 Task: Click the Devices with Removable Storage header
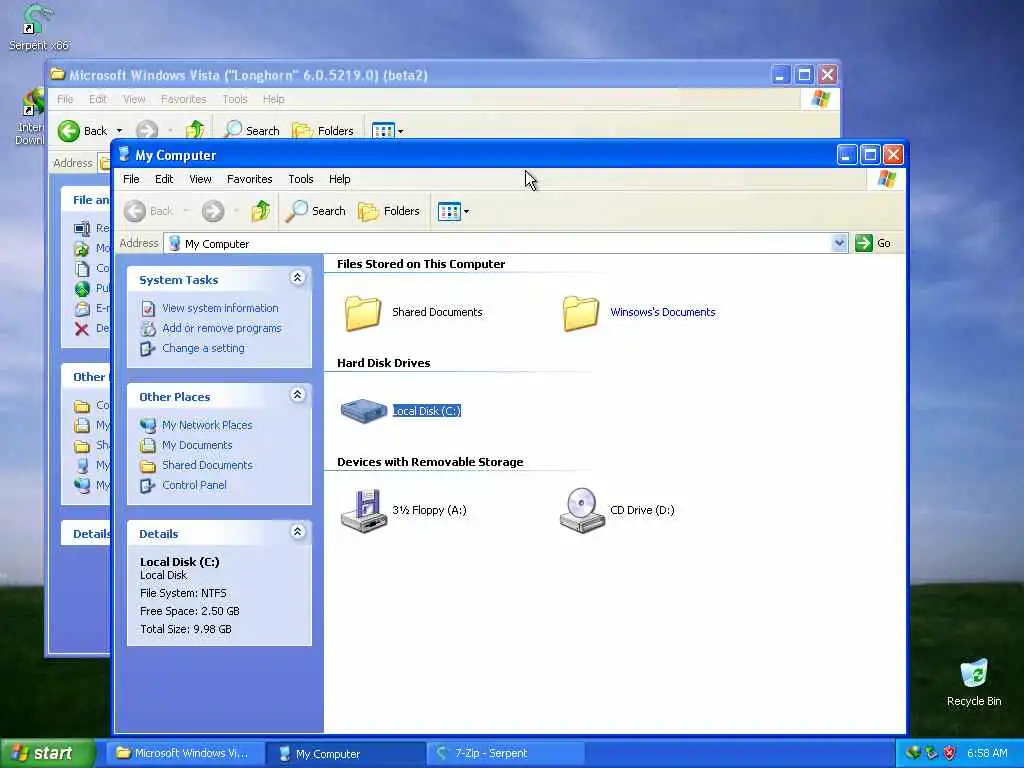pyautogui.click(x=430, y=462)
